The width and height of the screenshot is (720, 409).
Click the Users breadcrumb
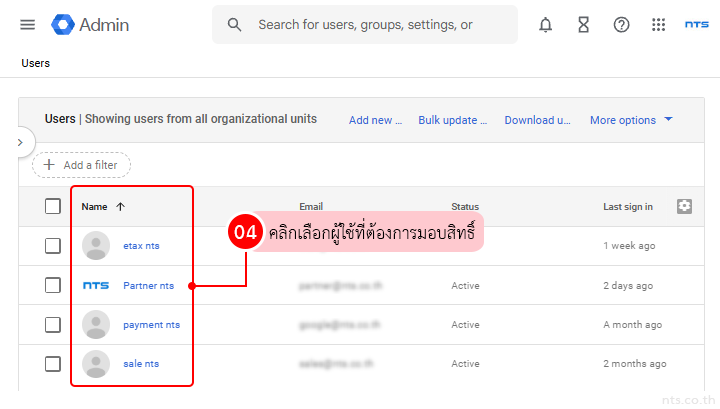click(x=35, y=63)
